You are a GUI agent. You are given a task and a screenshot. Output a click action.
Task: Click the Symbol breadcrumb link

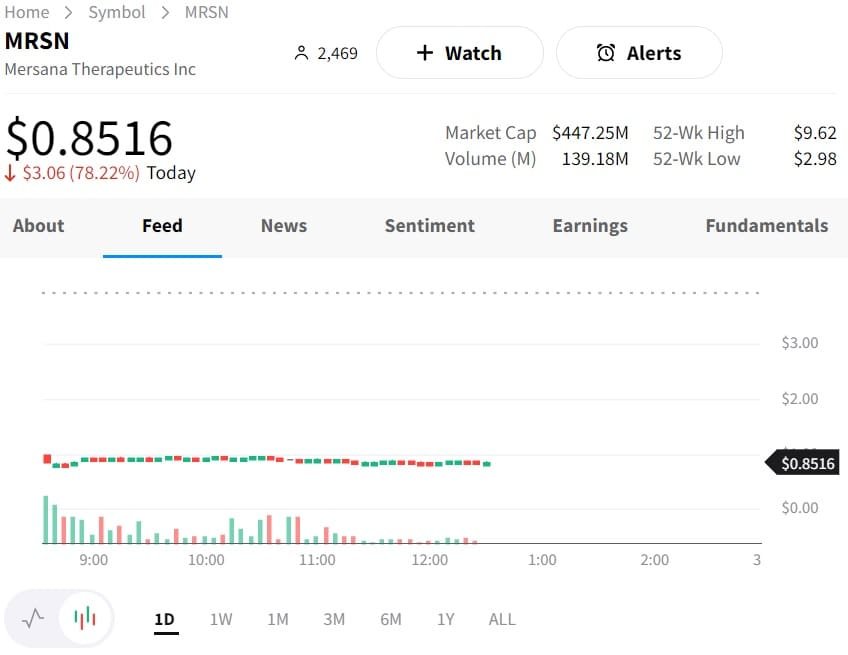117,12
